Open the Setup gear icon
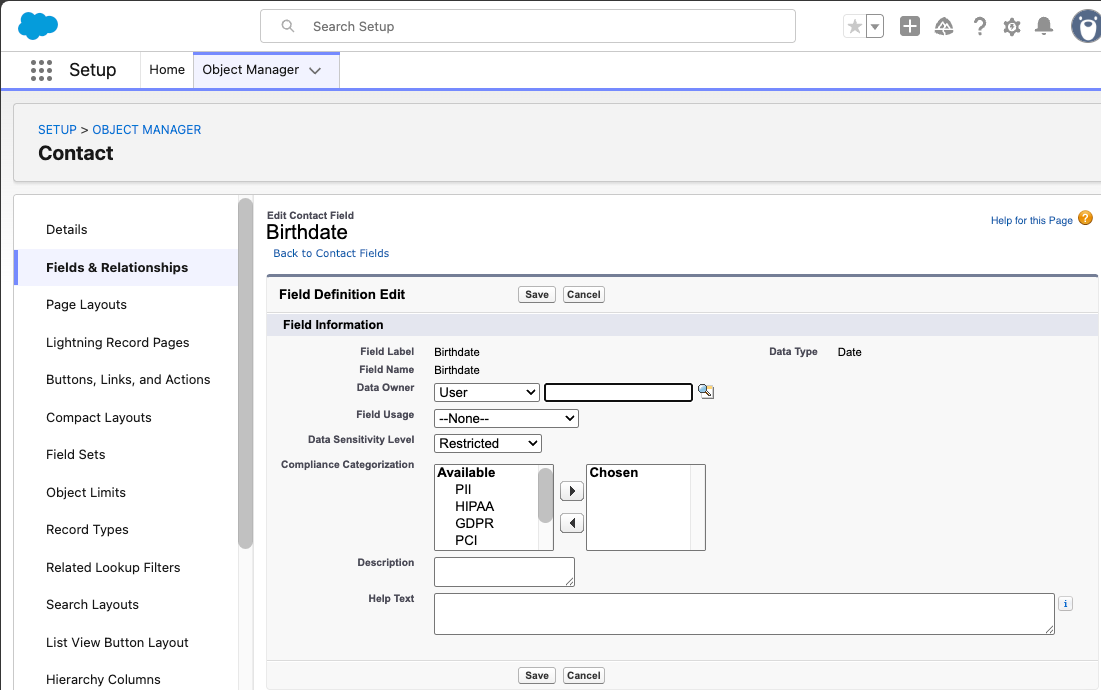The image size is (1101, 690). click(1012, 27)
